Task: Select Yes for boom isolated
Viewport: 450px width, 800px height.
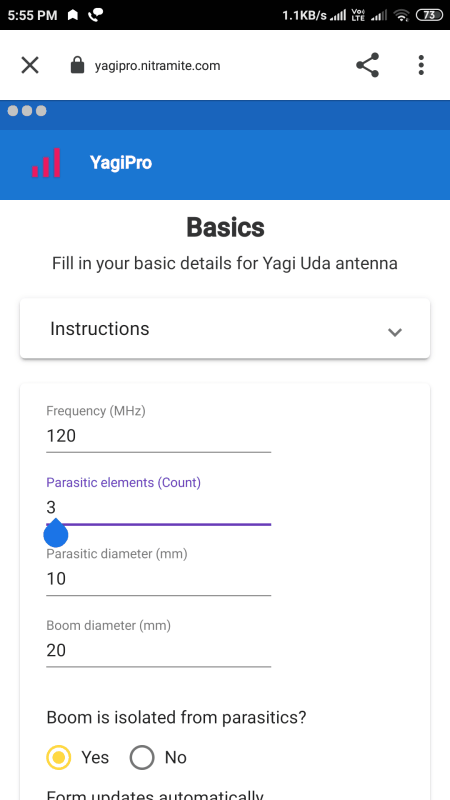Action: (58, 757)
